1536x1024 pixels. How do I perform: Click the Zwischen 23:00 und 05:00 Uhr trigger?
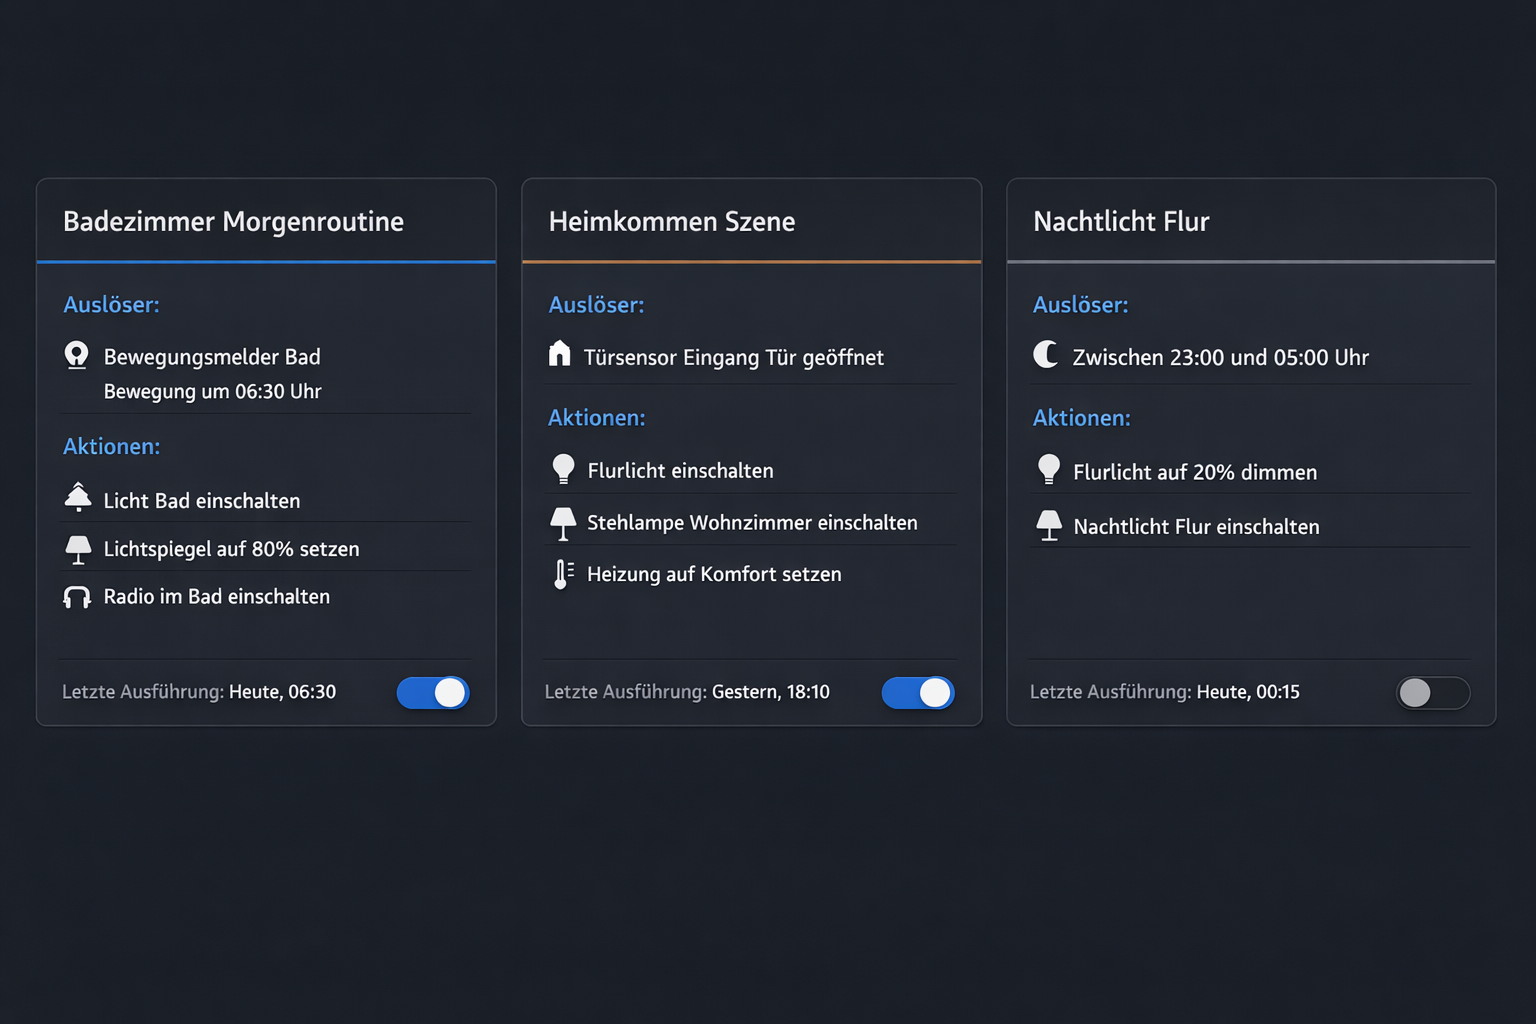click(1221, 357)
